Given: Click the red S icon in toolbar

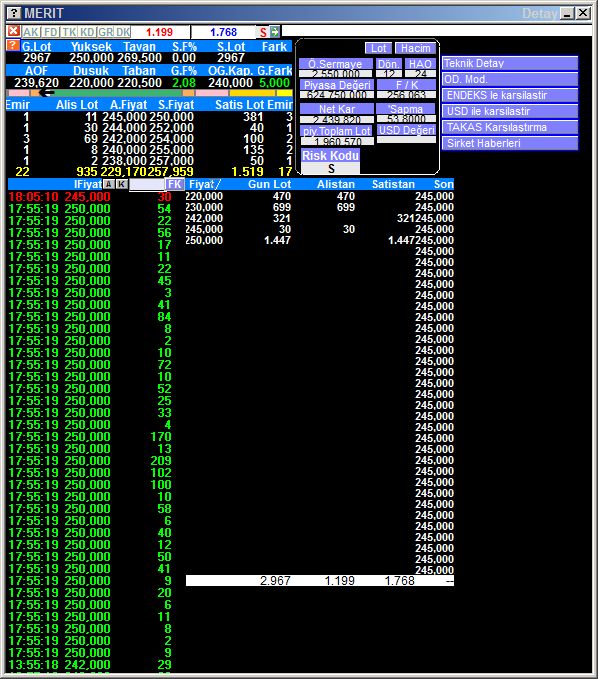Looking at the screenshot, I should pyautogui.click(x=263, y=32).
